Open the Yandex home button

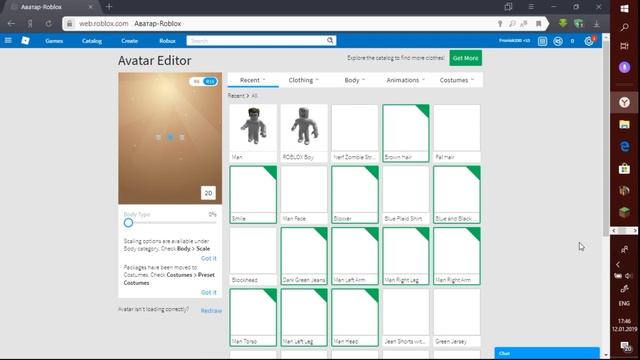(30, 24)
